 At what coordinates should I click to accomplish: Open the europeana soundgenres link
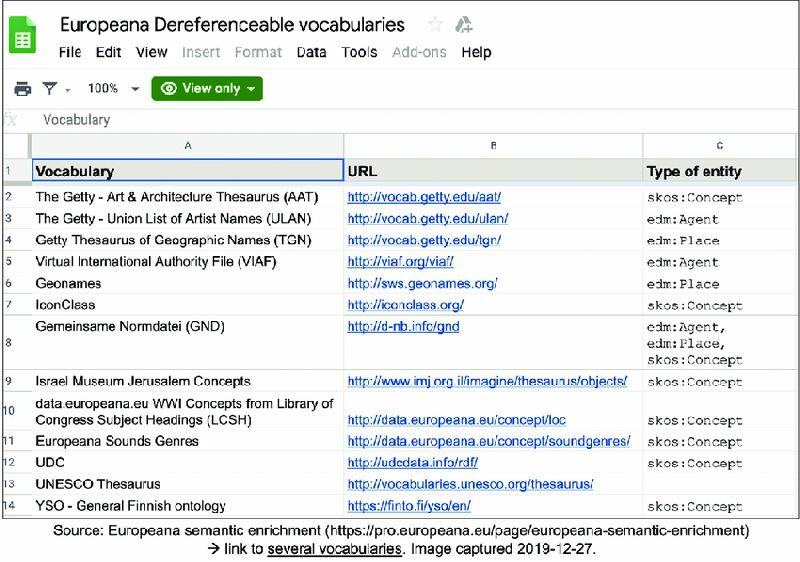click(489, 441)
